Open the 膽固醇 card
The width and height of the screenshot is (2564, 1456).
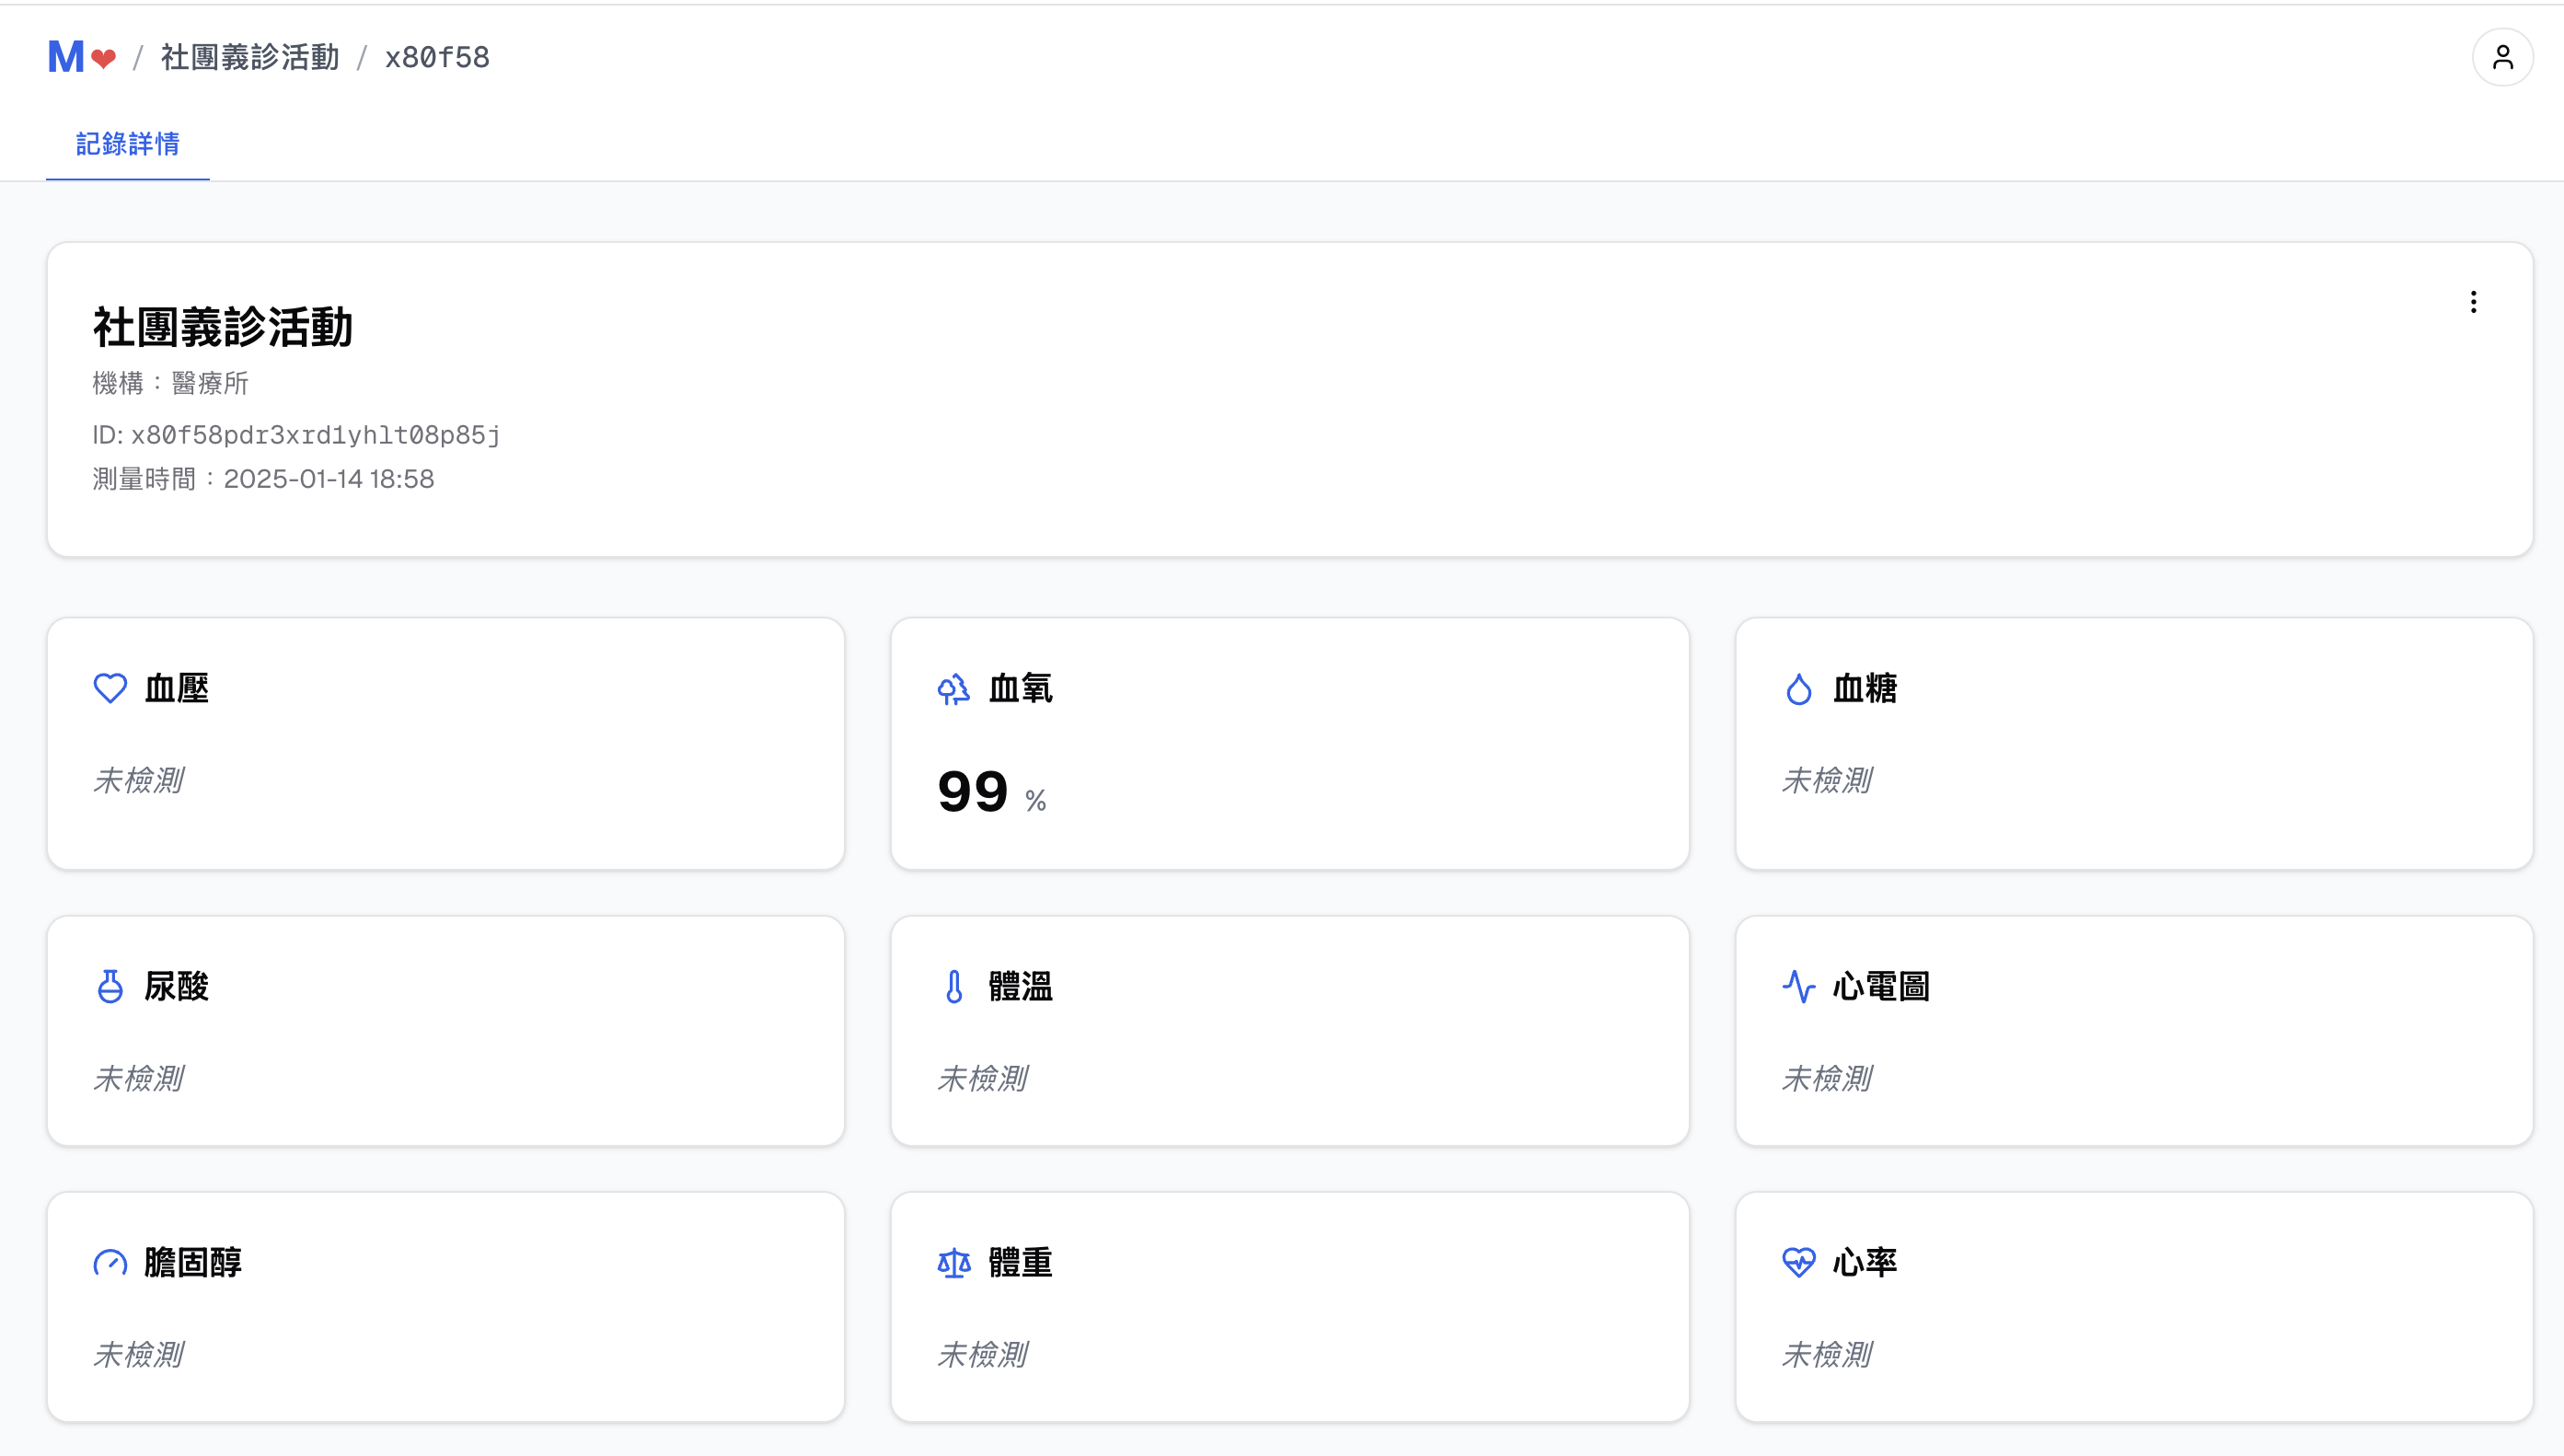(445, 1306)
